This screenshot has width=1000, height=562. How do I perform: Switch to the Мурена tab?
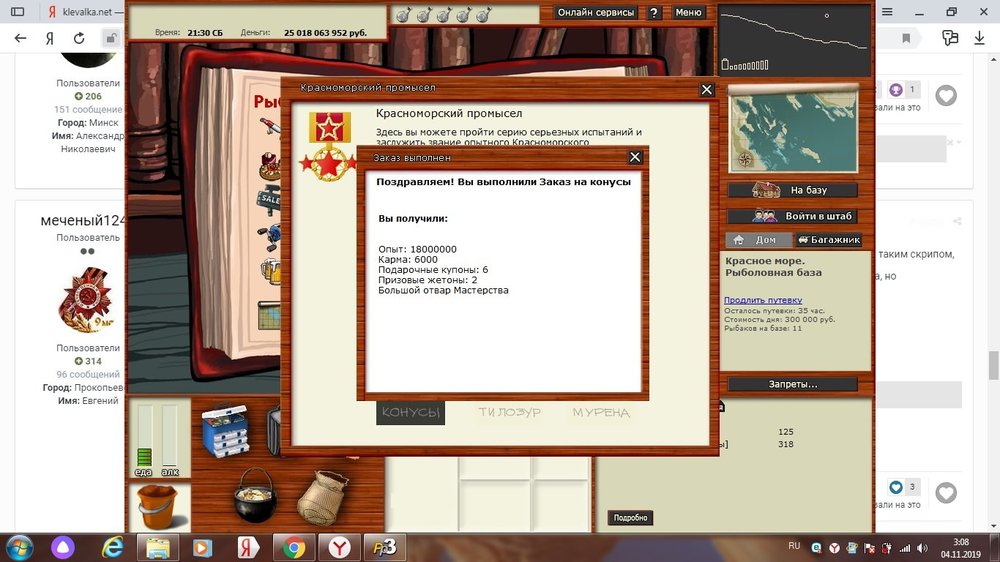coord(601,412)
